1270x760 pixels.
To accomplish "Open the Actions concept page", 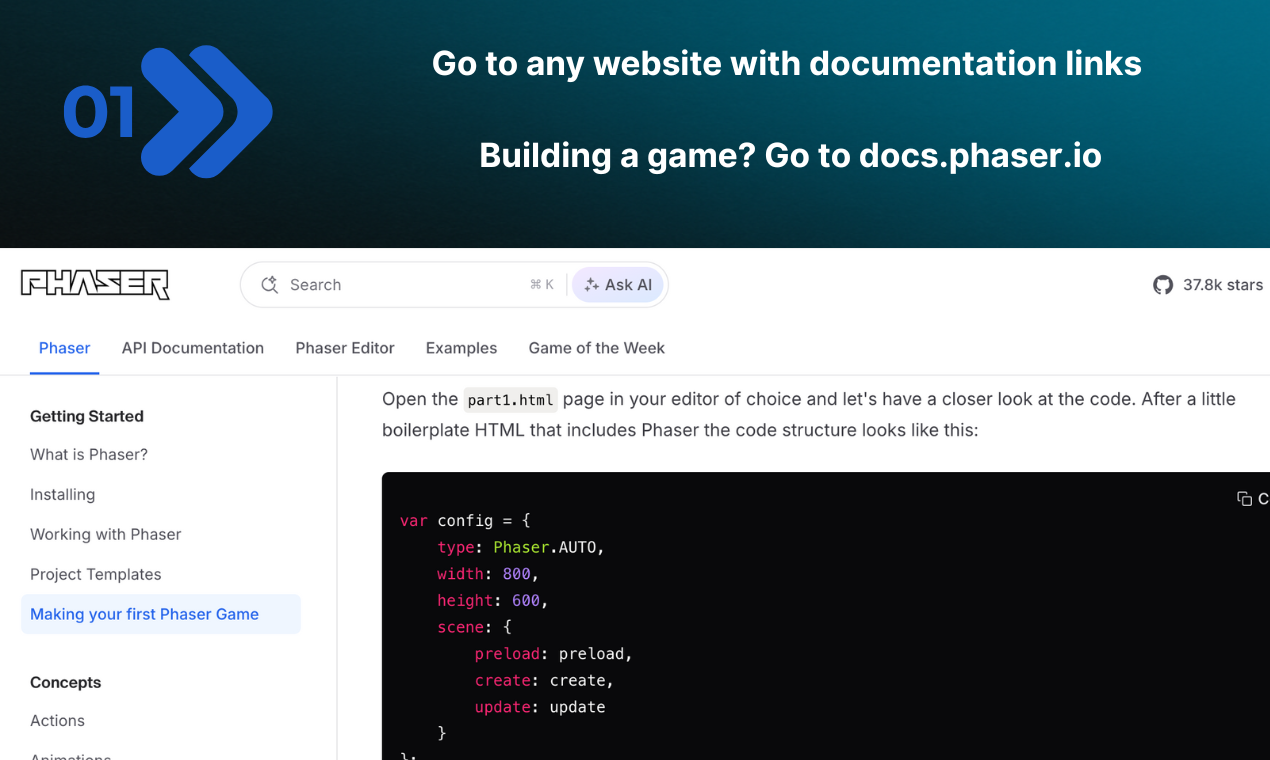I will click(58, 720).
